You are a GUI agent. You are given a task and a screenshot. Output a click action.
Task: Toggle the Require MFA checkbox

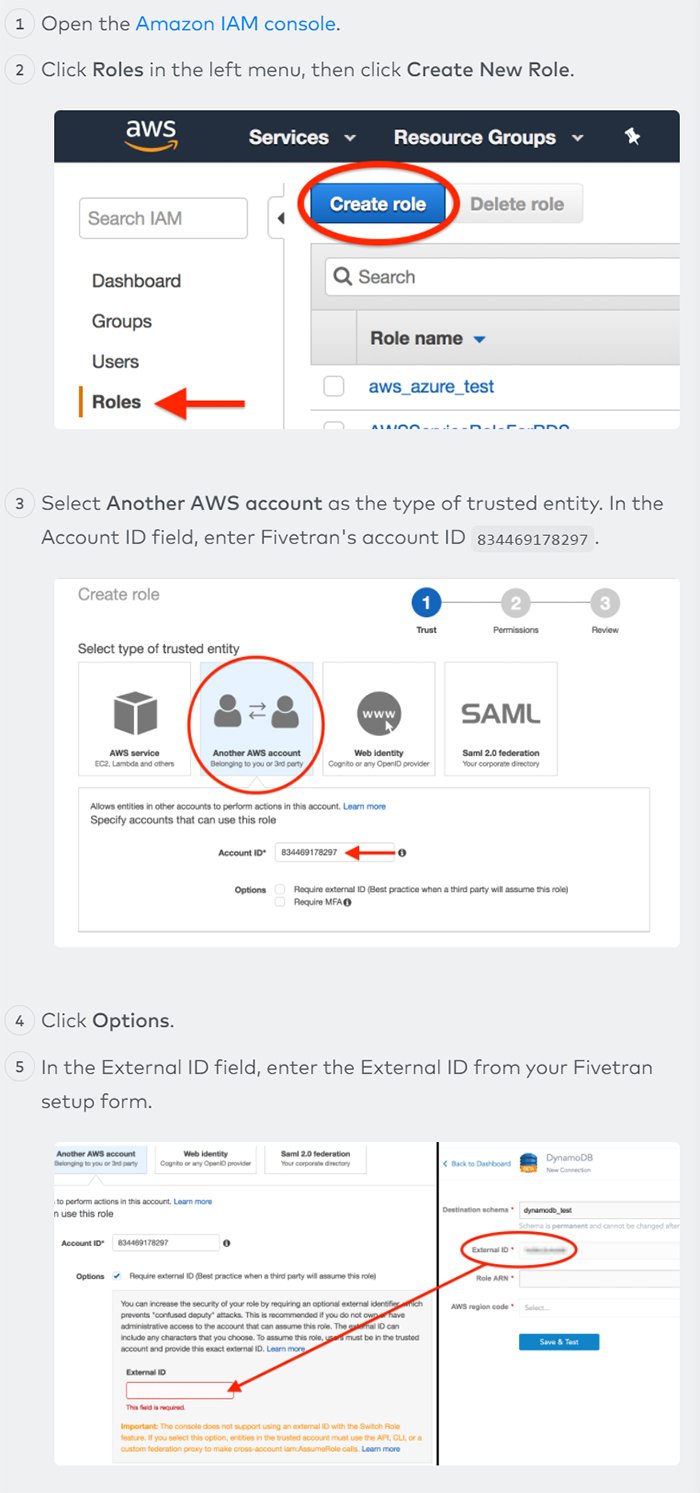click(x=281, y=902)
